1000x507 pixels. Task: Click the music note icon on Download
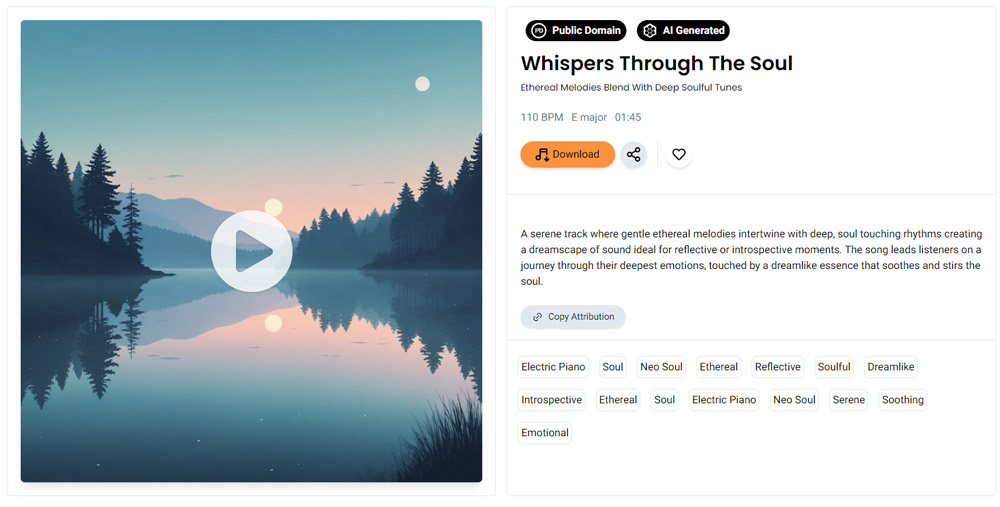pos(542,154)
